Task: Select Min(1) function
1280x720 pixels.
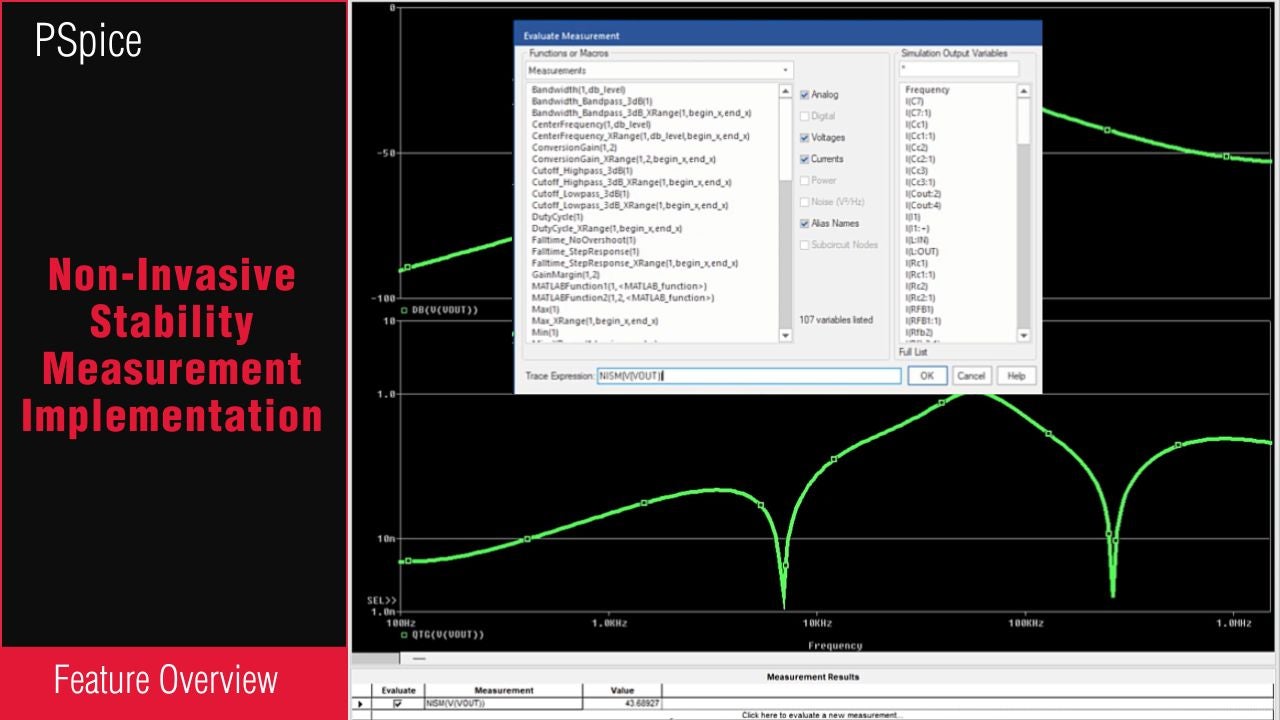Action: click(544, 332)
